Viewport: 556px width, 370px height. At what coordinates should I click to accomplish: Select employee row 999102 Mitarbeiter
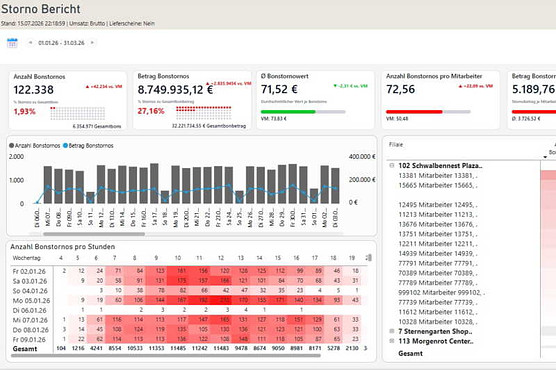pos(441,292)
